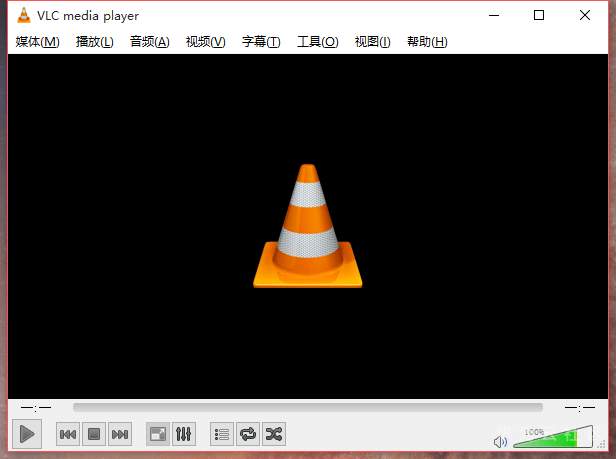Click the playback seek bar
The width and height of the screenshot is (616, 459).
coord(308,407)
